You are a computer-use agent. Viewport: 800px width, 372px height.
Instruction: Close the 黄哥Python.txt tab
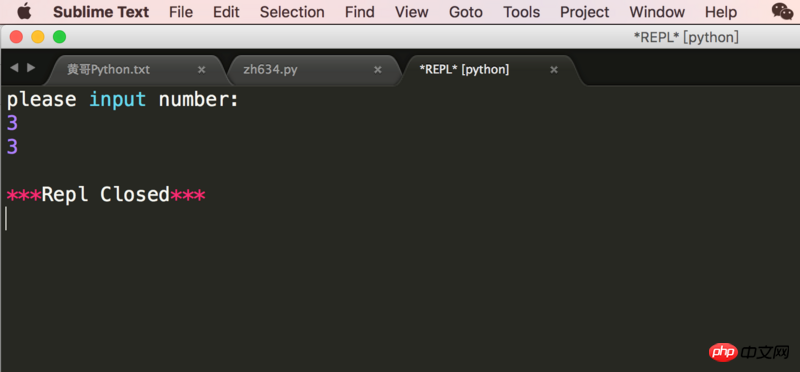pyautogui.click(x=202, y=70)
